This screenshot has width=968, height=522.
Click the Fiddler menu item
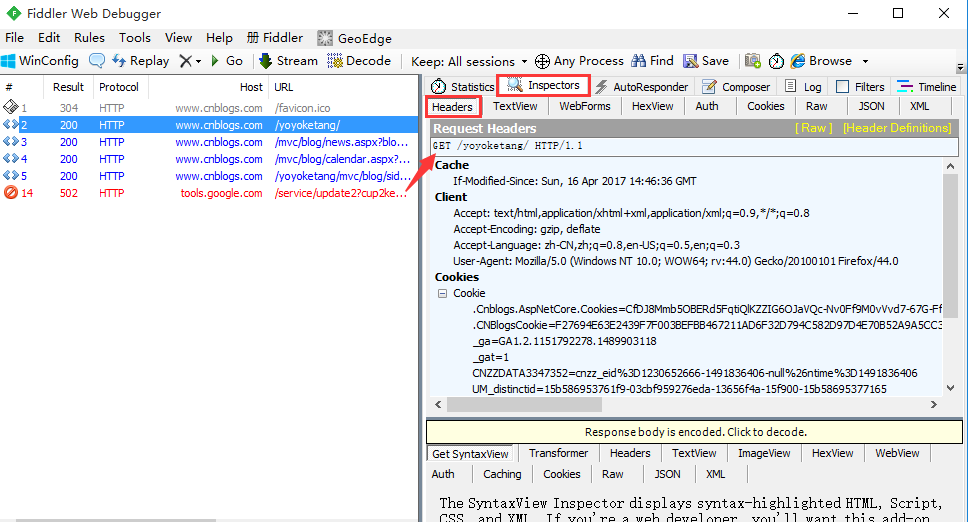click(x=275, y=38)
